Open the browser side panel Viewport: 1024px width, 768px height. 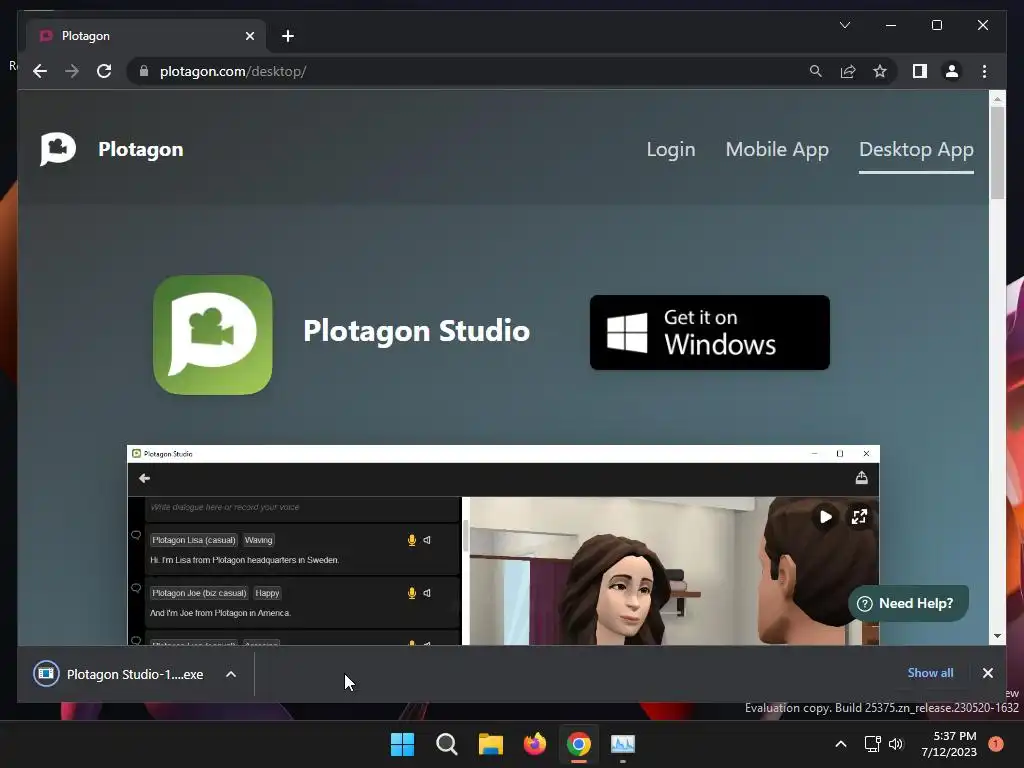920,71
